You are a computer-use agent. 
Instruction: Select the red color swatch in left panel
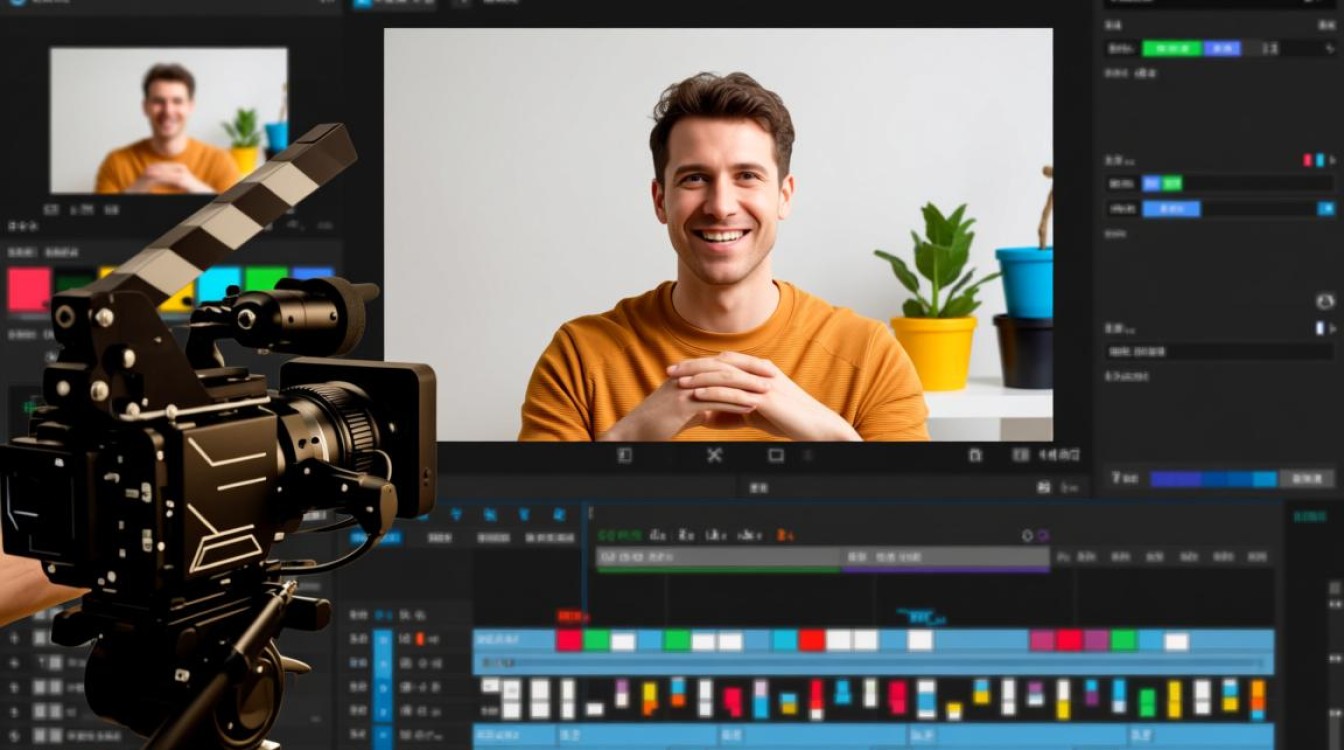pyautogui.click(x=29, y=289)
